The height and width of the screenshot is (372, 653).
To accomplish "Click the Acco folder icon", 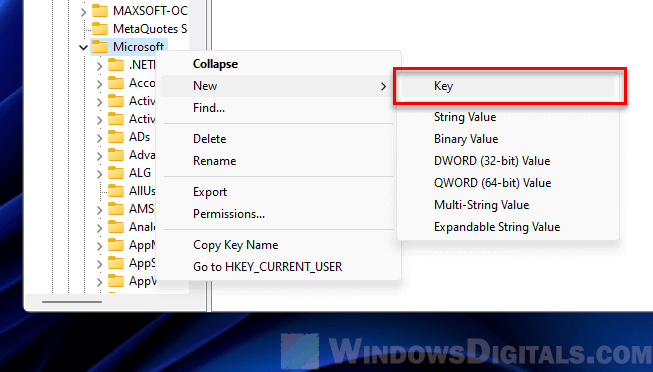I will 116,83.
